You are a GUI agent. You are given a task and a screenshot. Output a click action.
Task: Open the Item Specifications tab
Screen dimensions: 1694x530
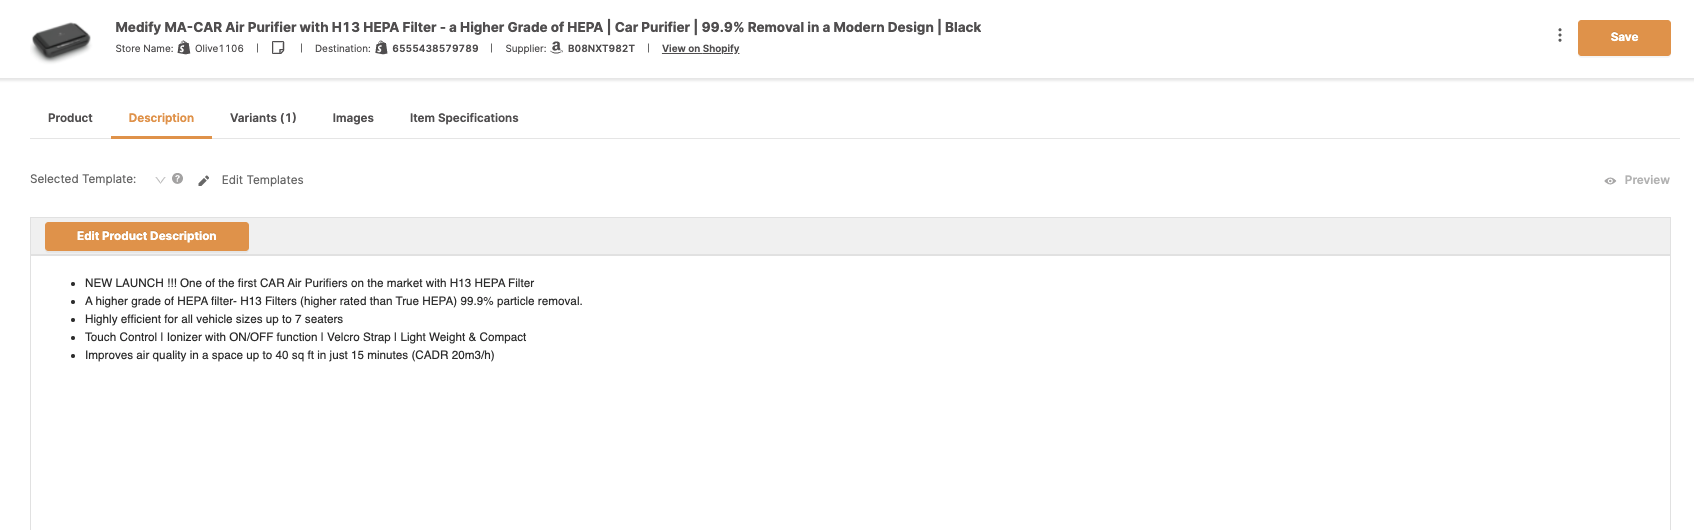pos(464,118)
